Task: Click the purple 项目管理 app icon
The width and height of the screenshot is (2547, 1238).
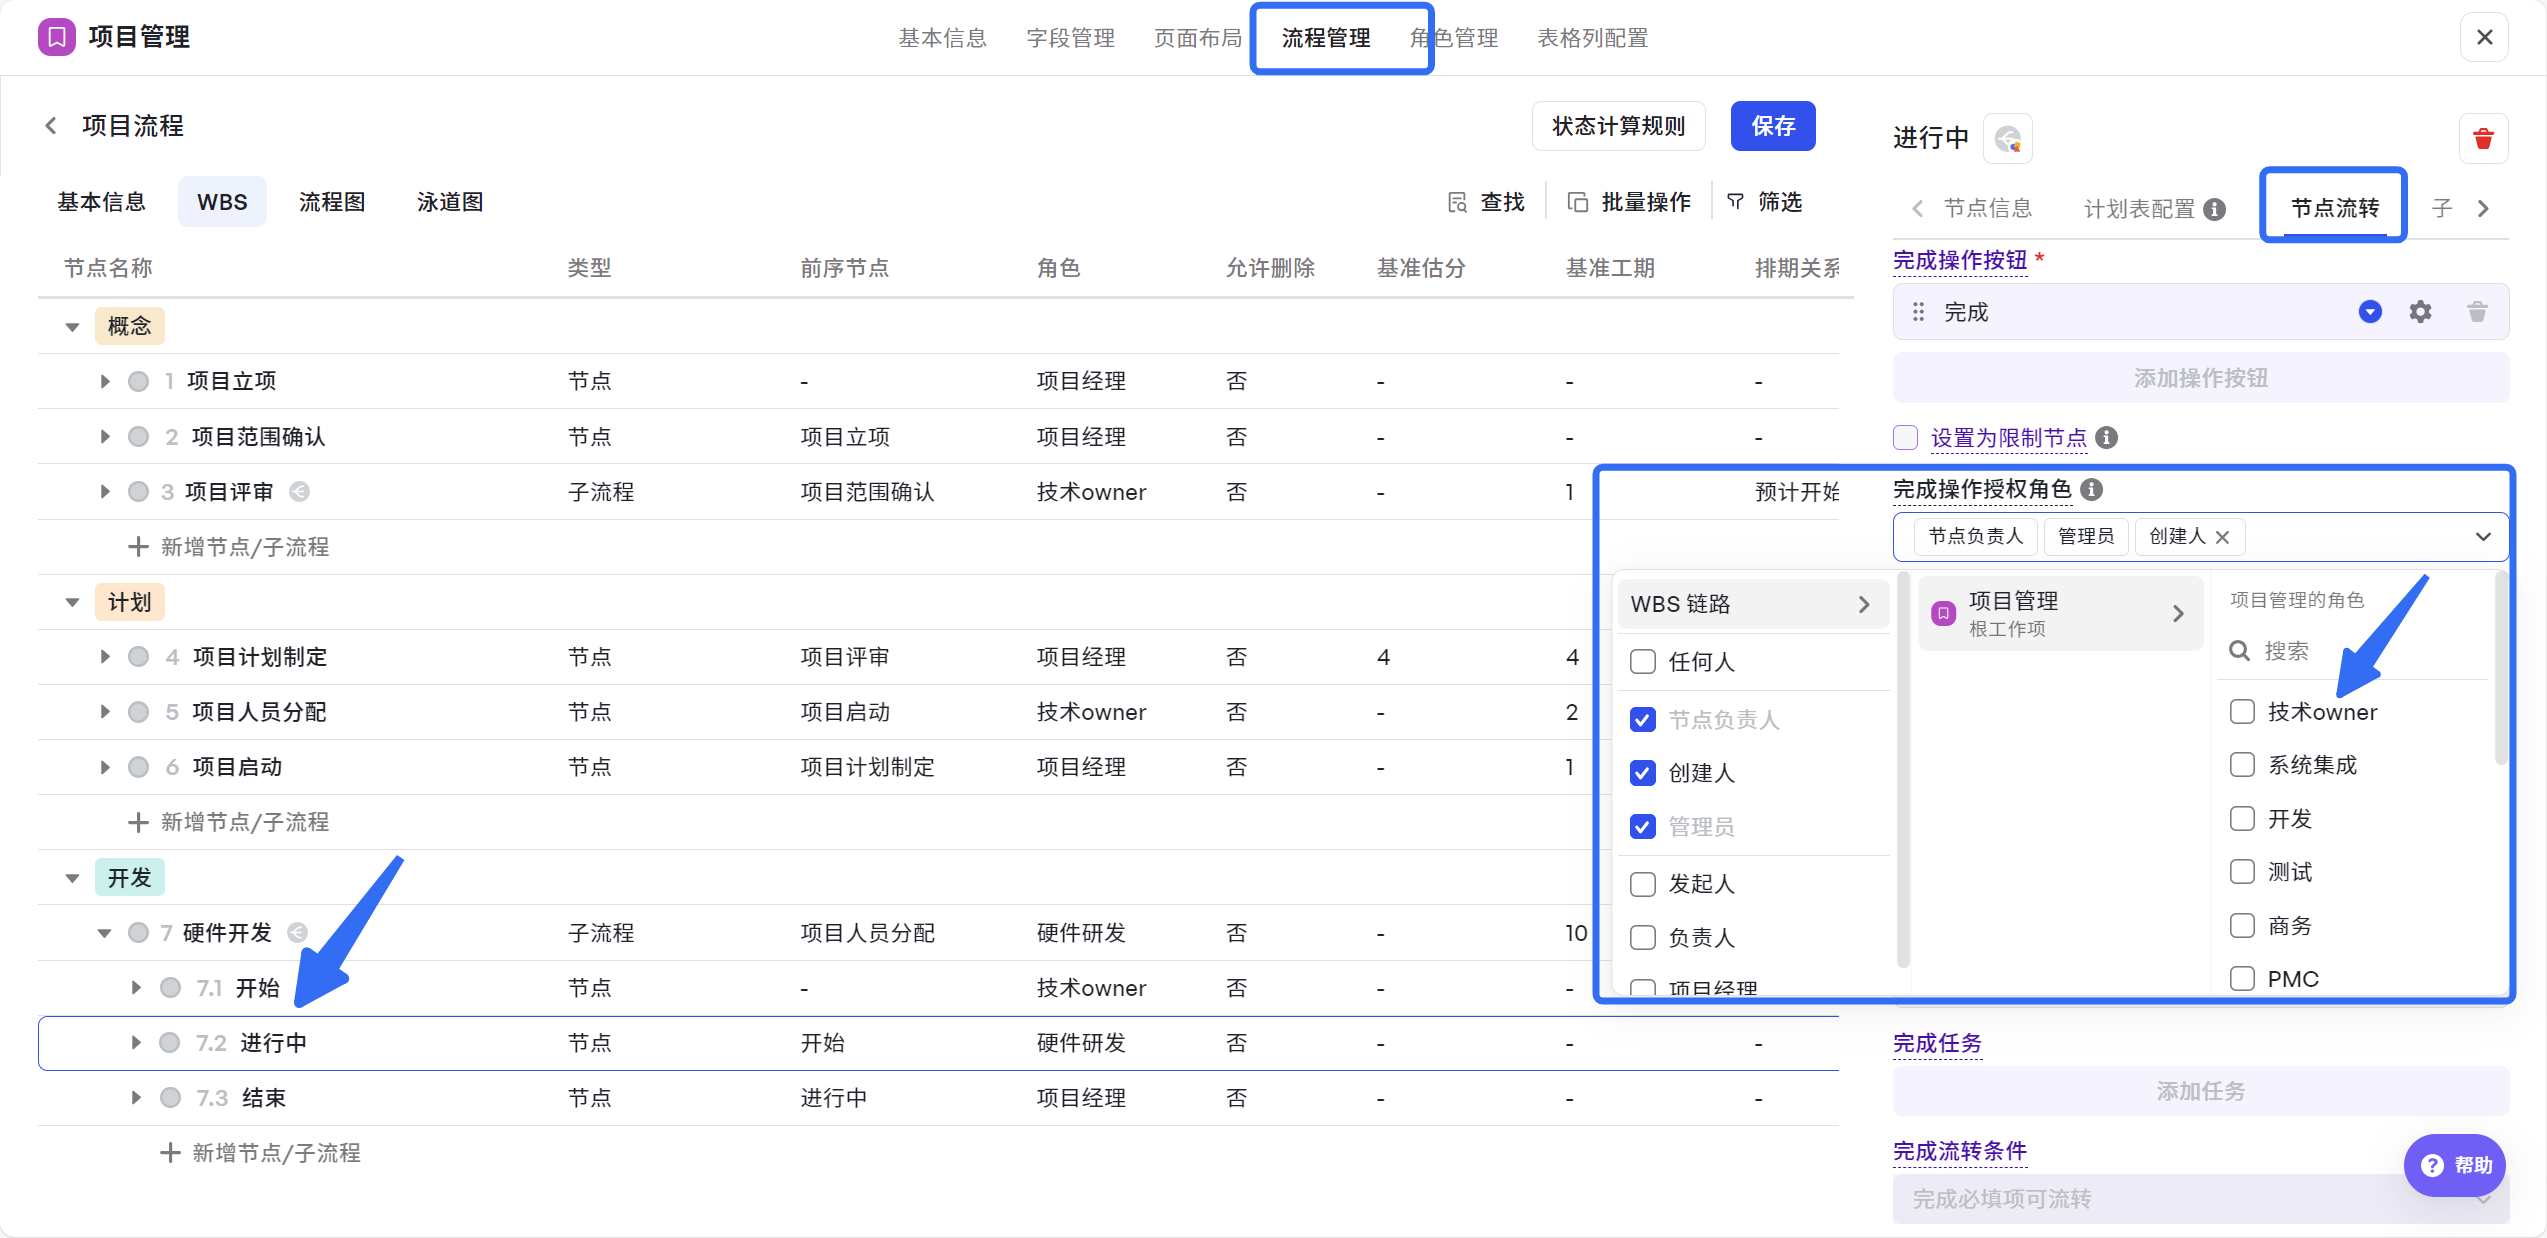Action: pos(57,37)
